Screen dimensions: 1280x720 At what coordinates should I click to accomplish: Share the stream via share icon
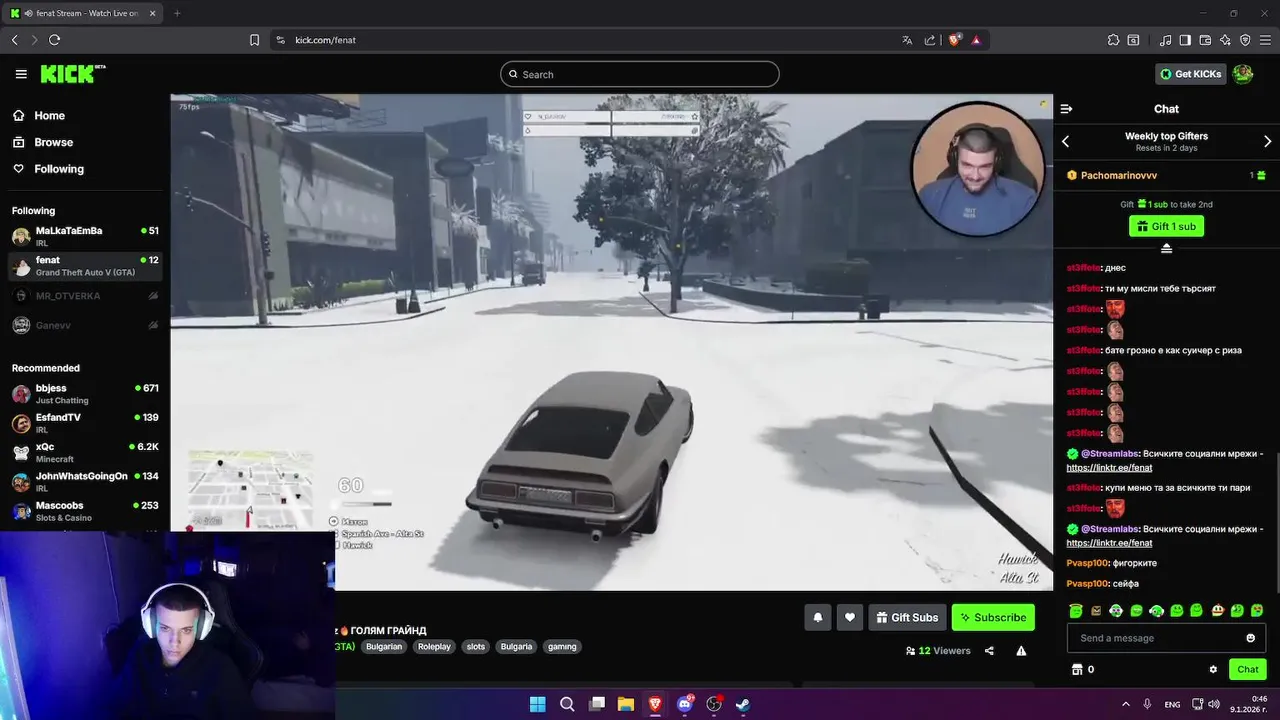989,651
